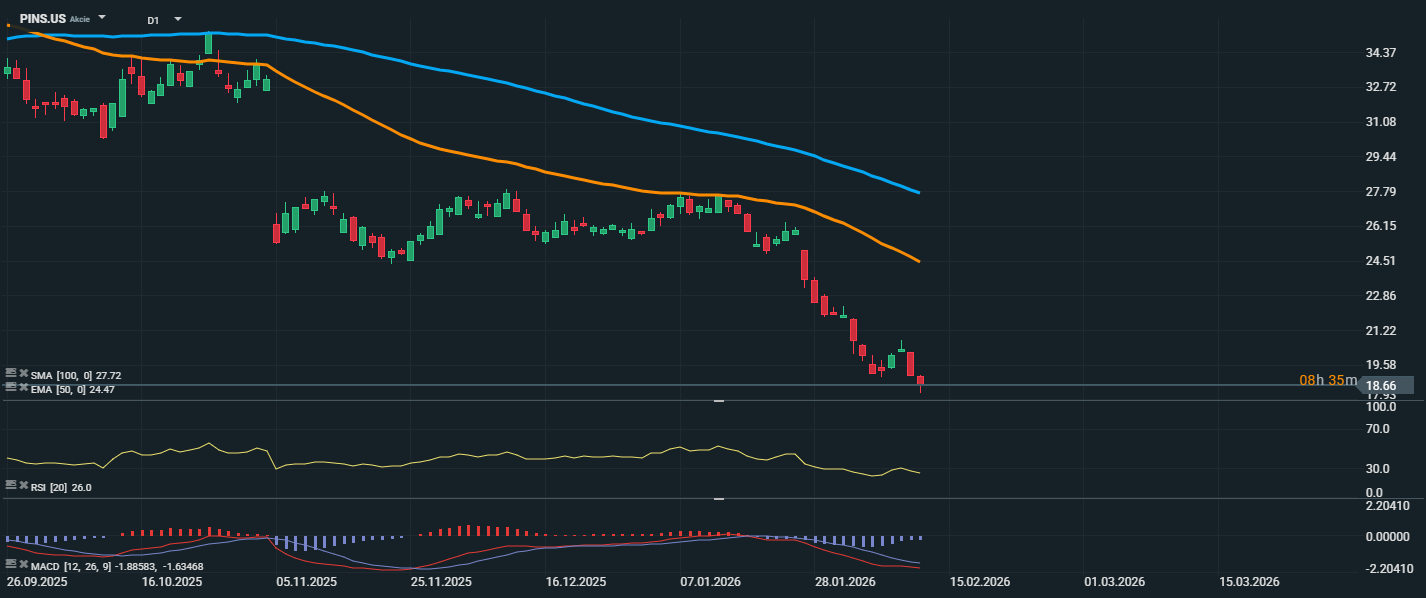This screenshot has height=598, width=1426.
Task: Click the 15.02.2026 date label
Action: click(x=980, y=581)
